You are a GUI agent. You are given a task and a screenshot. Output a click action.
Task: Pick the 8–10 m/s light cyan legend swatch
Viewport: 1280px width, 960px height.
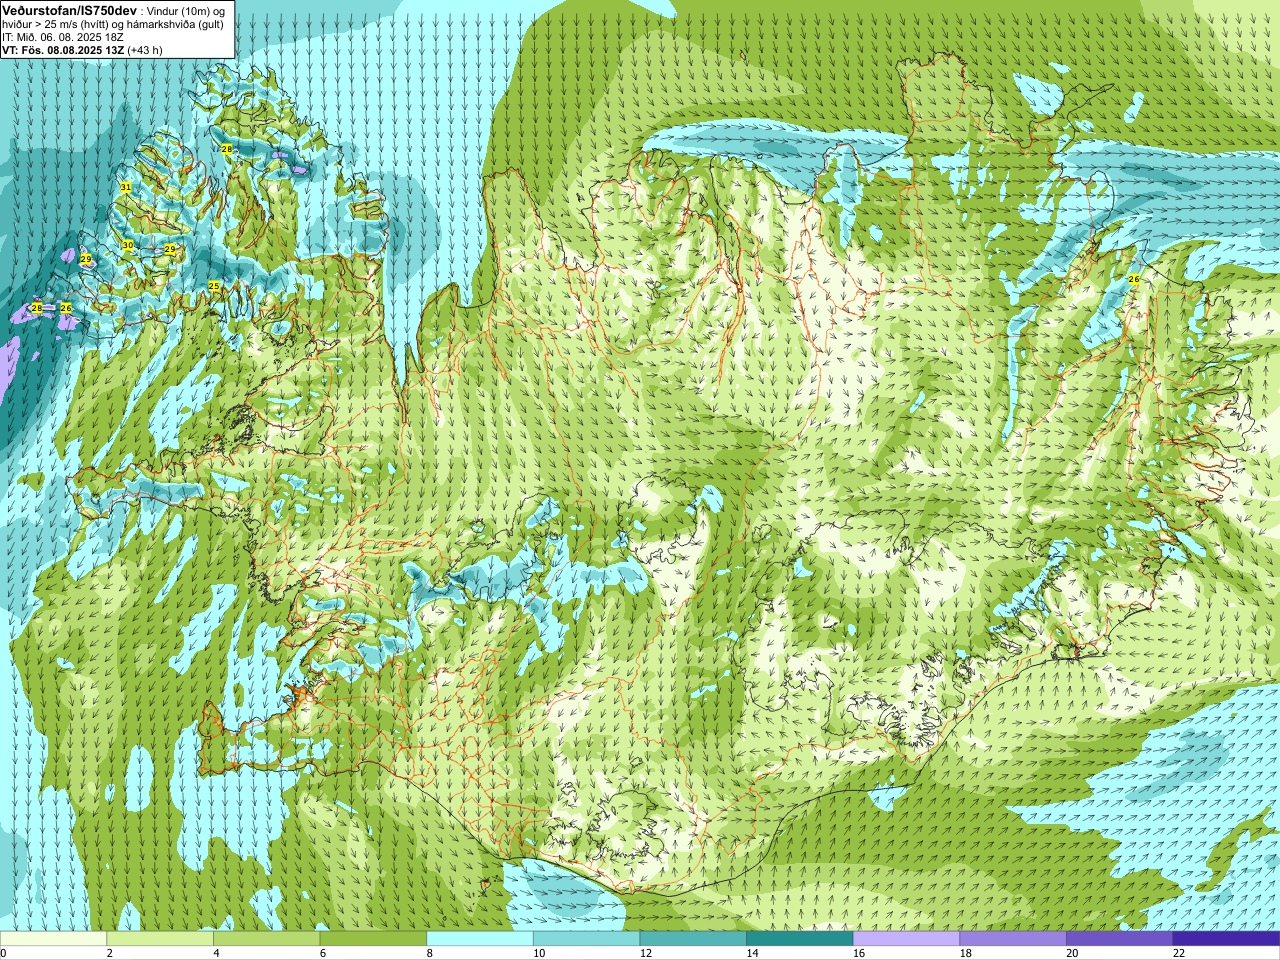(x=480, y=939)
